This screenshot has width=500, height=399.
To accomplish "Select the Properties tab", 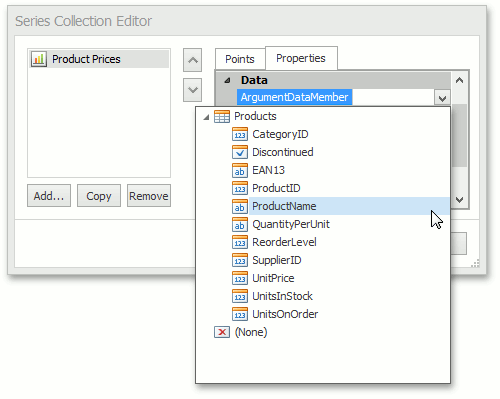I will click(x=301, y=58).
